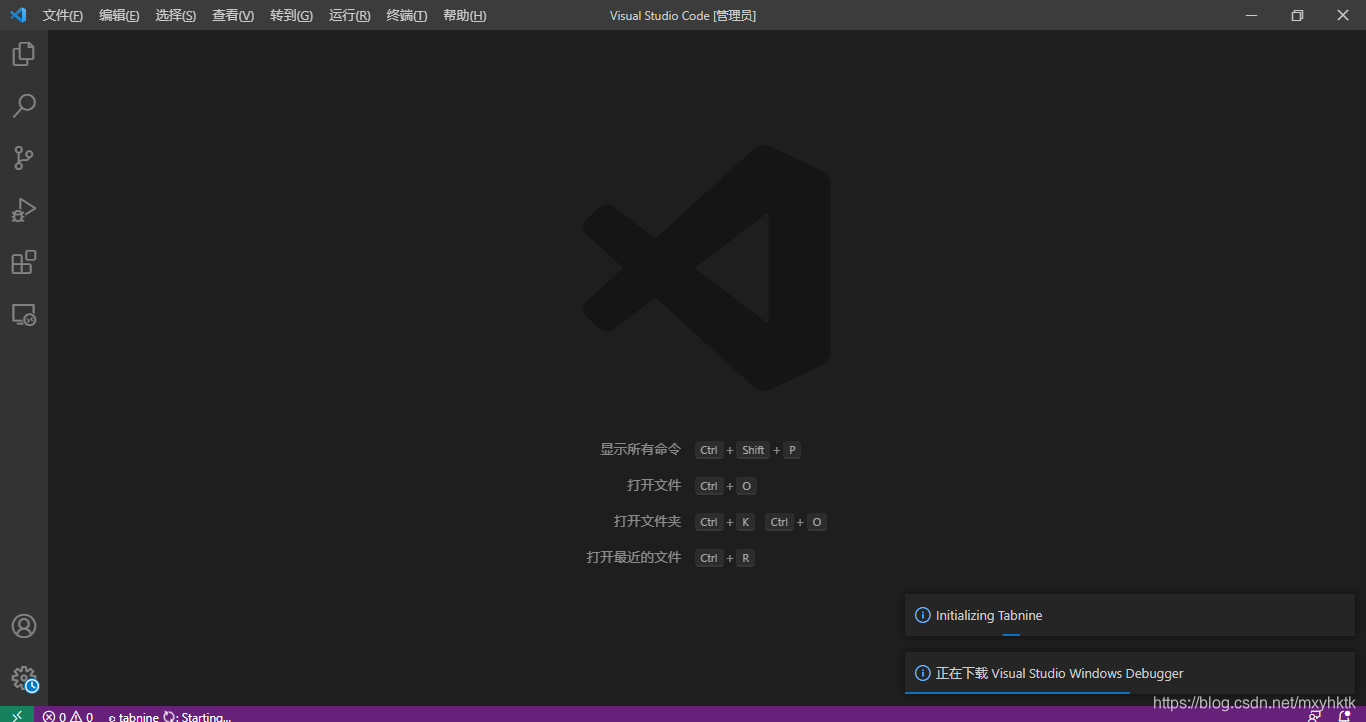This screenshot has height=722, width=1366.
Task: Click the 打开最近的文件 label
Action: (633, 558)
